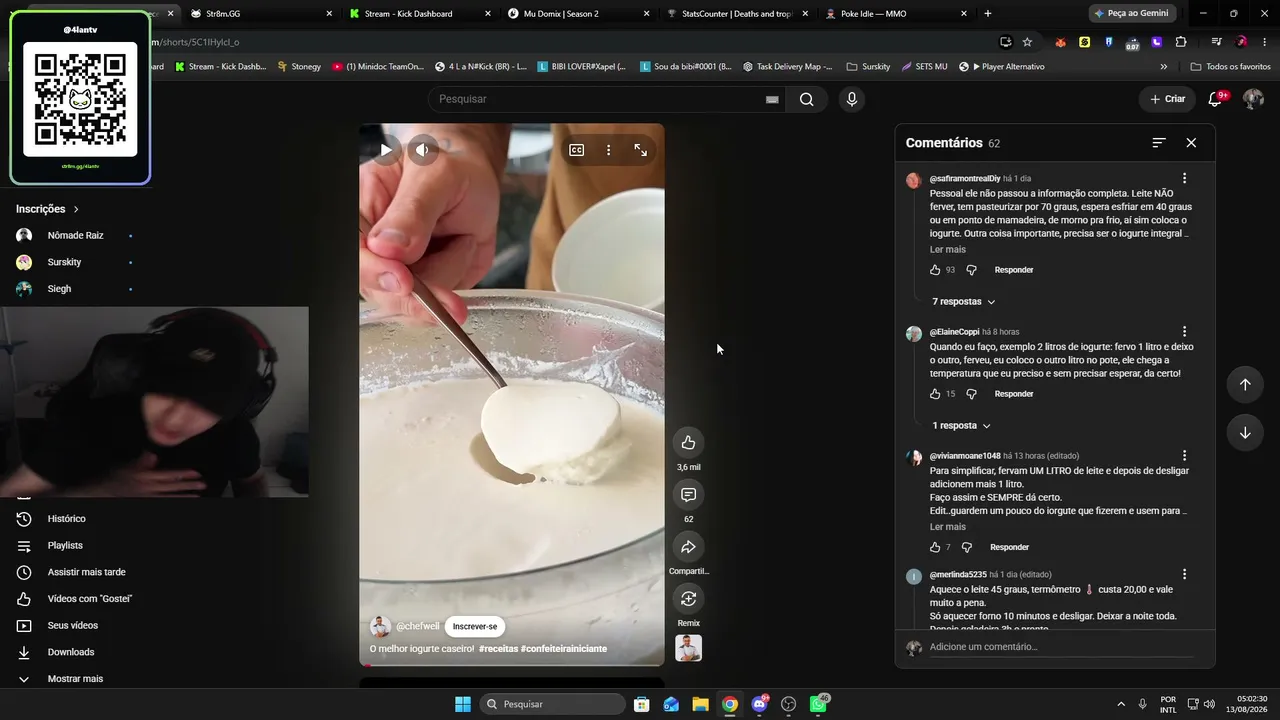
Task: Expand the Inscrições section chevron
Action: [x=76, y=209]
